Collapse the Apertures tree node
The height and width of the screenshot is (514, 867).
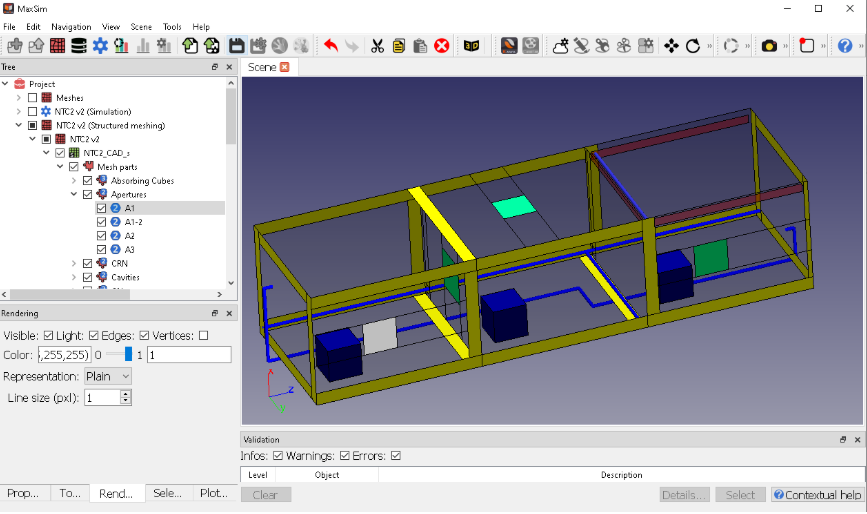click(74, 195)
